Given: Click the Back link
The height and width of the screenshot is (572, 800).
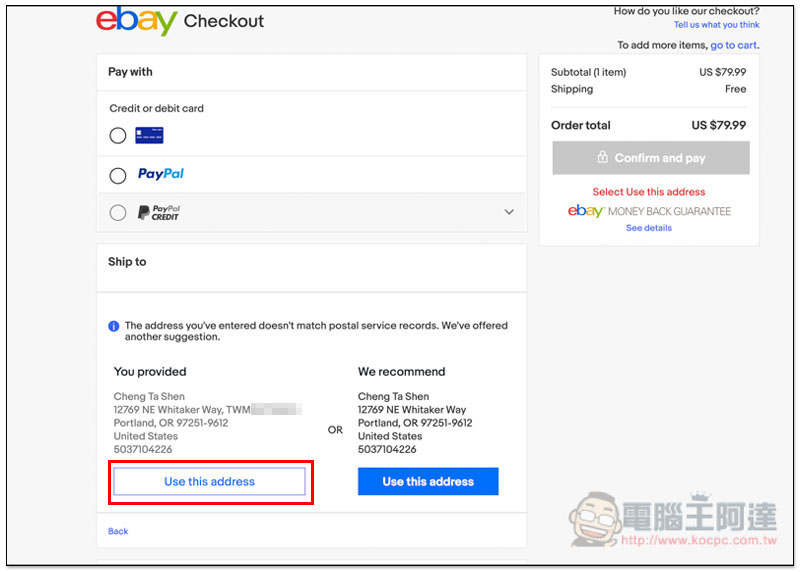Looking at the screenshot, I should point(118,531).
